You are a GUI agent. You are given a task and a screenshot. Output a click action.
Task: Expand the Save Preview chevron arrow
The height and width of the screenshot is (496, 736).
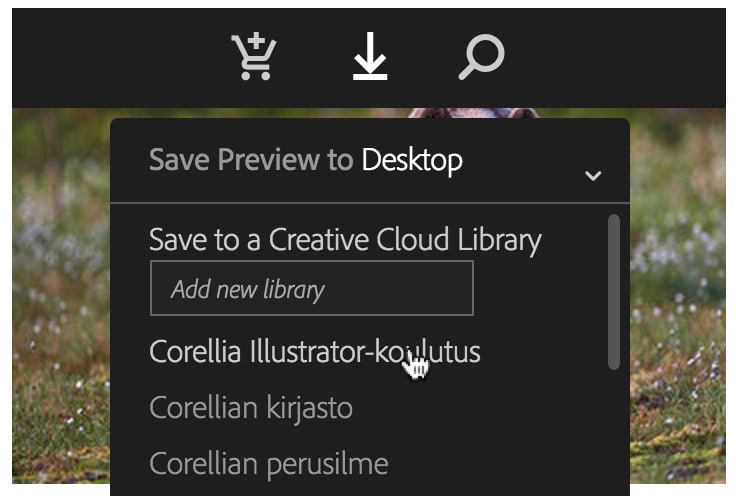click(593, 176)
